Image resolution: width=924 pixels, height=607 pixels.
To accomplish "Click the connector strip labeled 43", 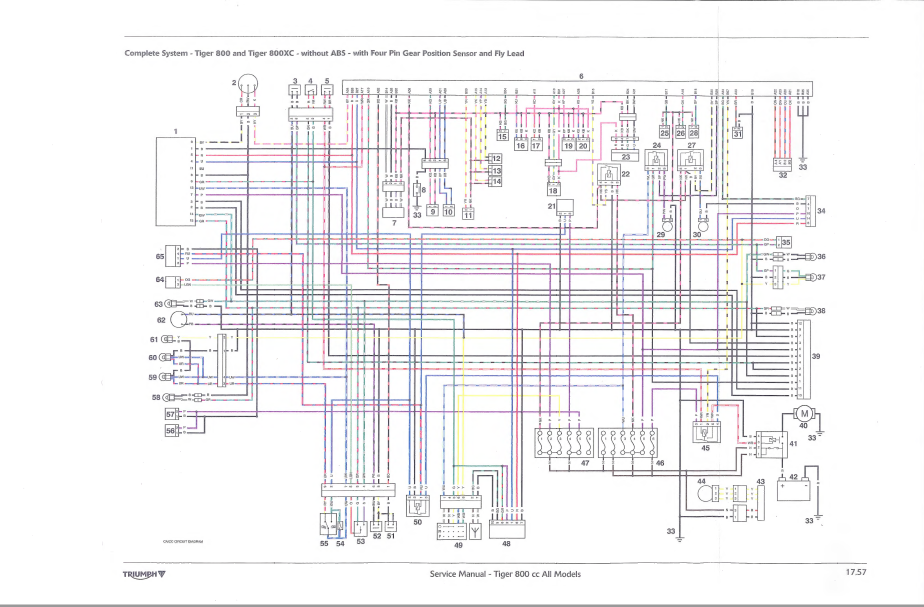I will click(761, 504).
